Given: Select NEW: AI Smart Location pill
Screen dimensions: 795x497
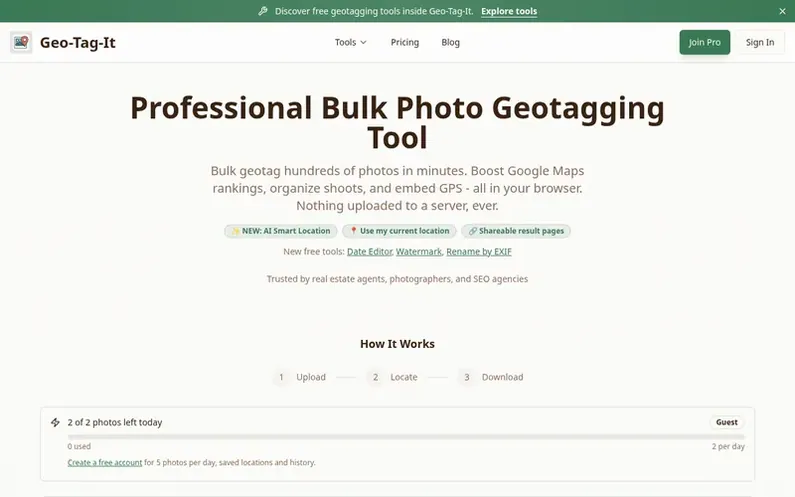Looking at the screenshot, I should 281,231.
